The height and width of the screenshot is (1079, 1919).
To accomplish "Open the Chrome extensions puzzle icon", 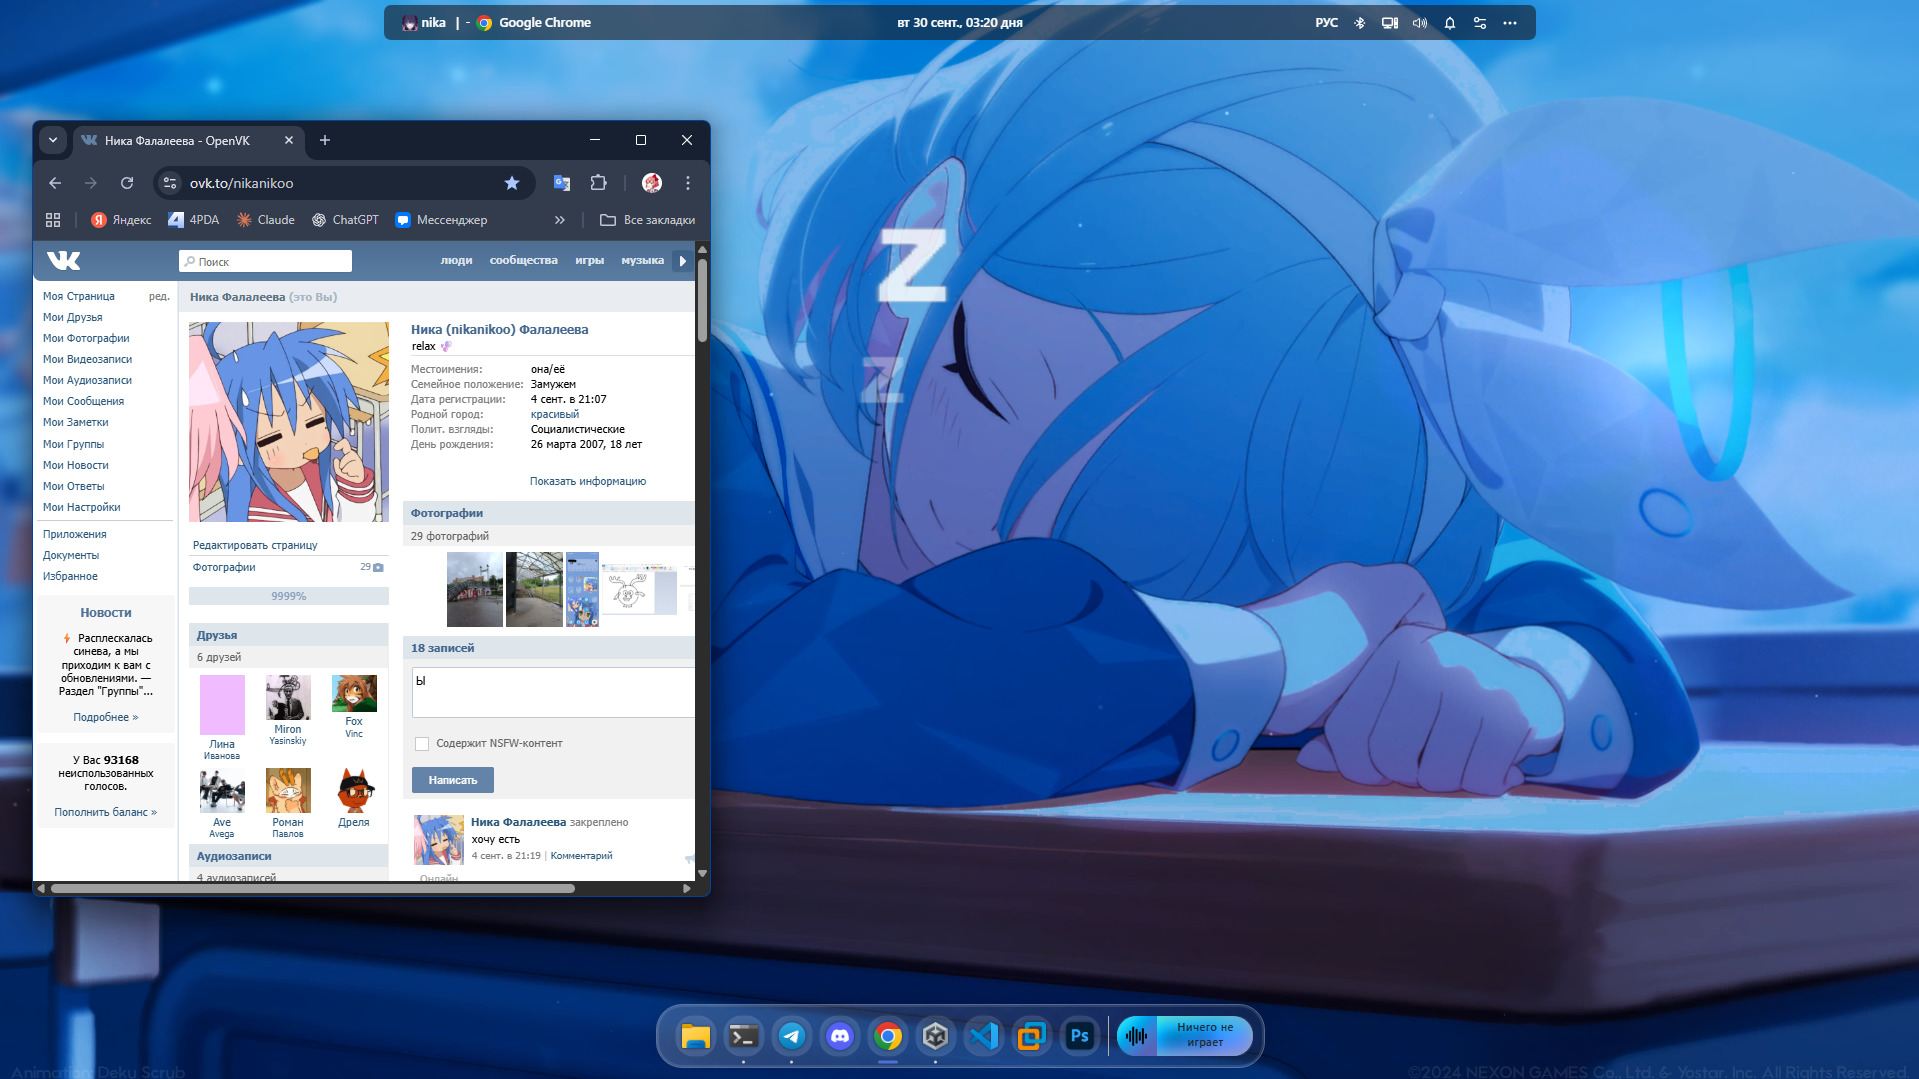I will click(598, 183).
